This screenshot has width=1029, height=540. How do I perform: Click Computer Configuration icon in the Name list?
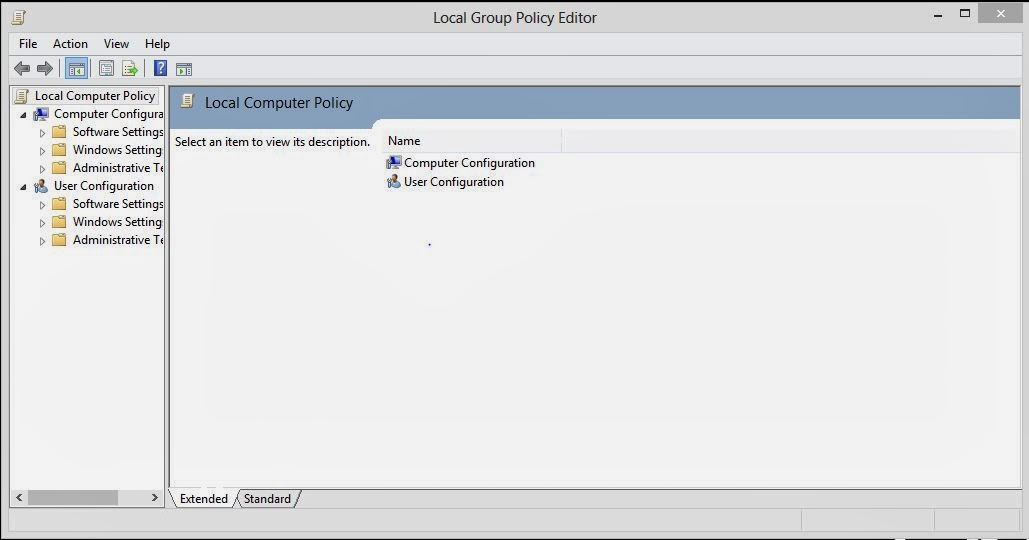point(393,163)
